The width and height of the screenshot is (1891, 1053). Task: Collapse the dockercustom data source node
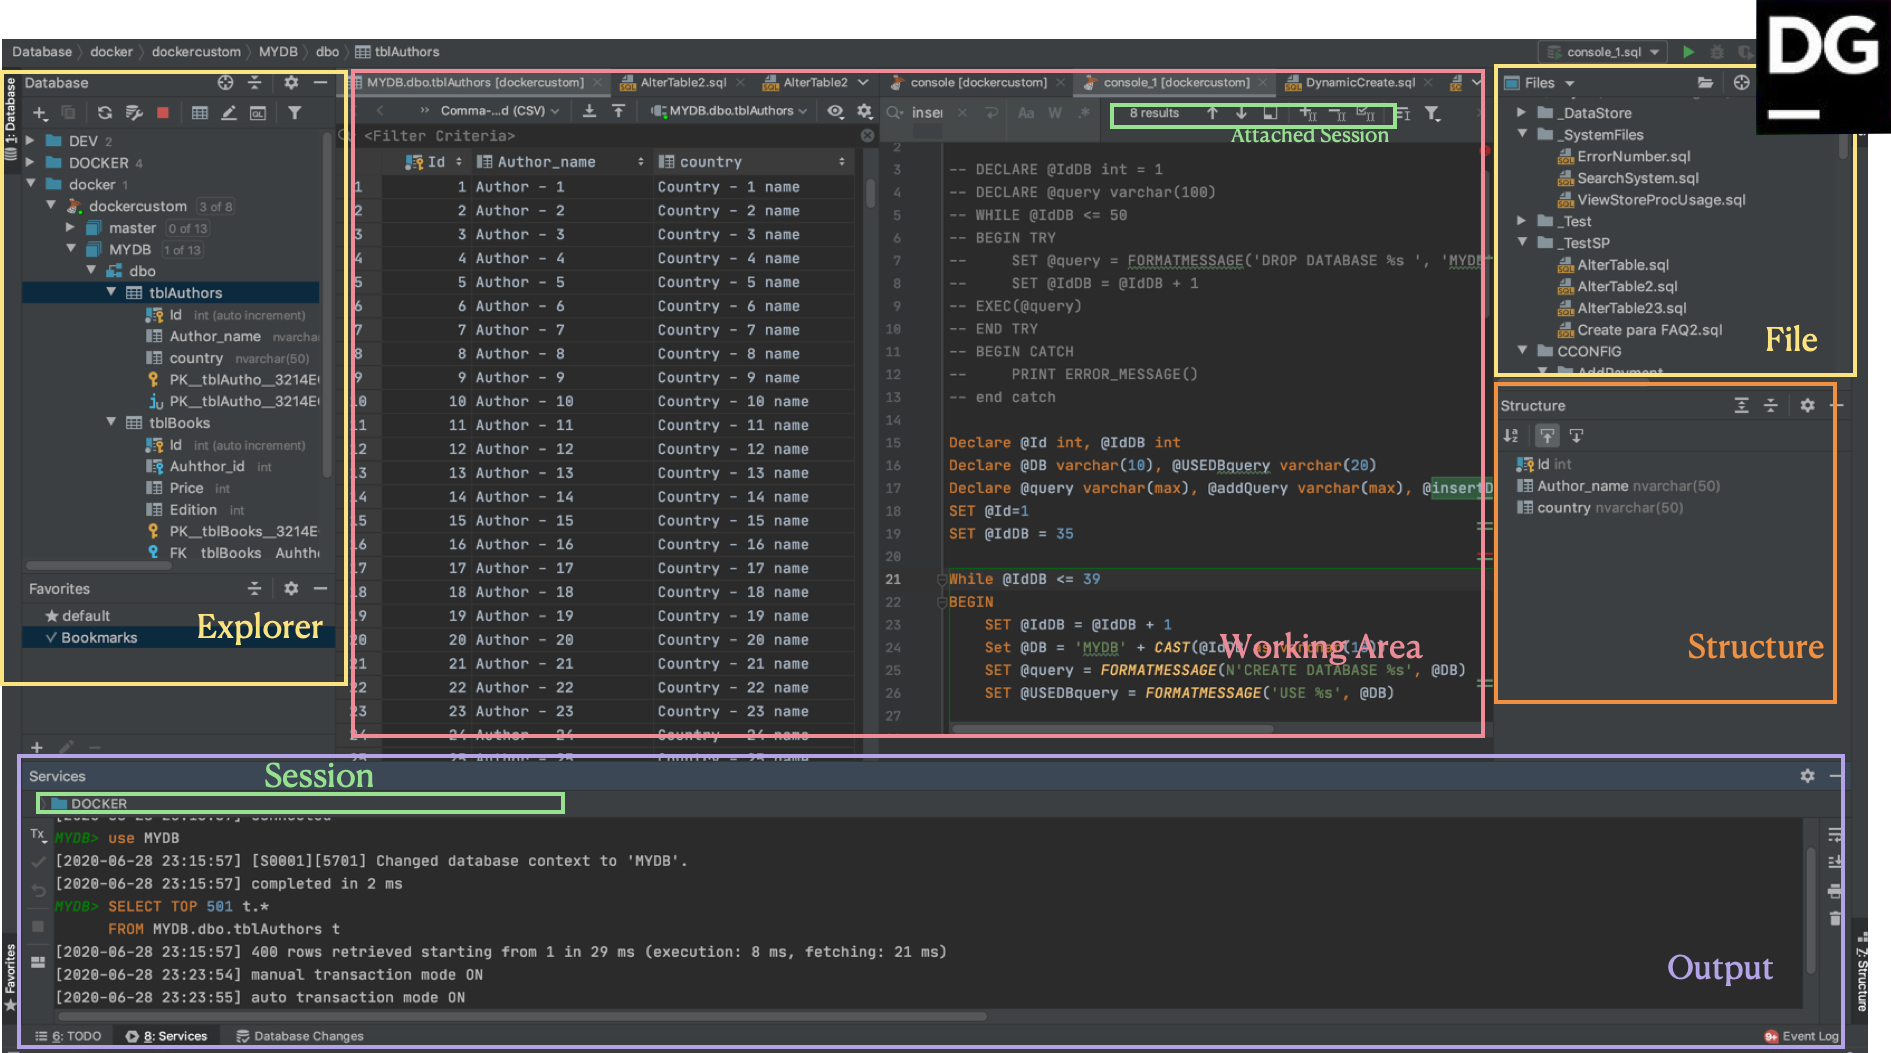click(50, 205)
